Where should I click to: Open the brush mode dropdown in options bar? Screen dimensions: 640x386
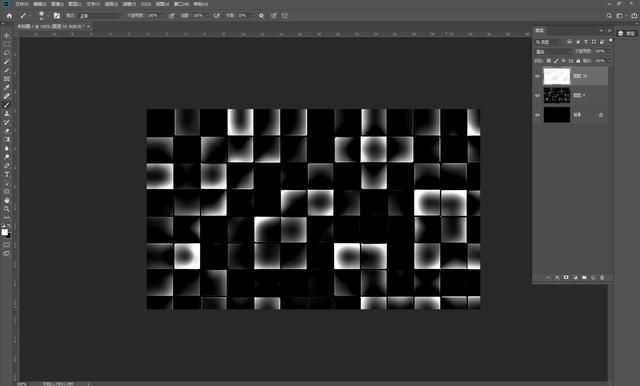tap(100, 16)
